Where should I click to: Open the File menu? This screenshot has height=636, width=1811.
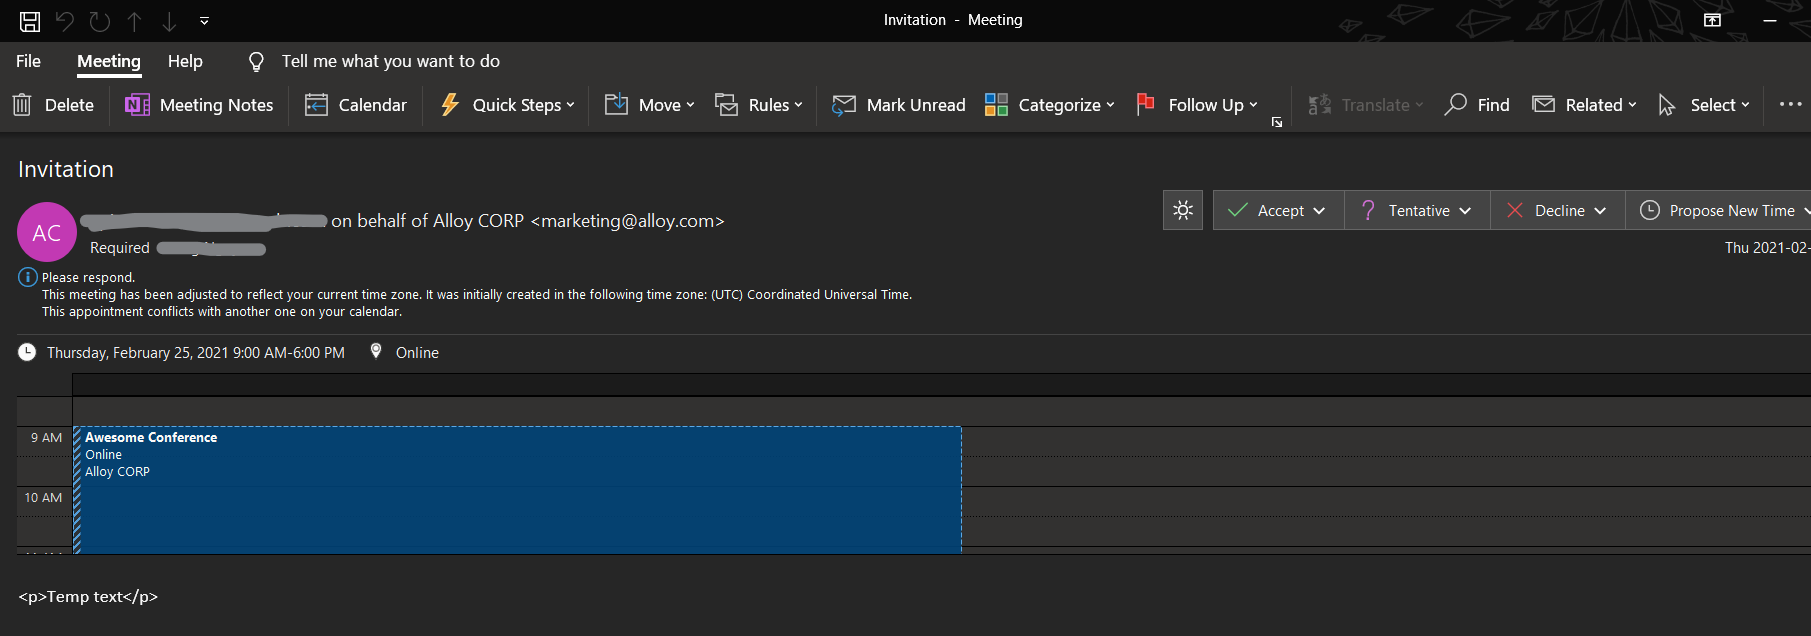pos(28,61)
